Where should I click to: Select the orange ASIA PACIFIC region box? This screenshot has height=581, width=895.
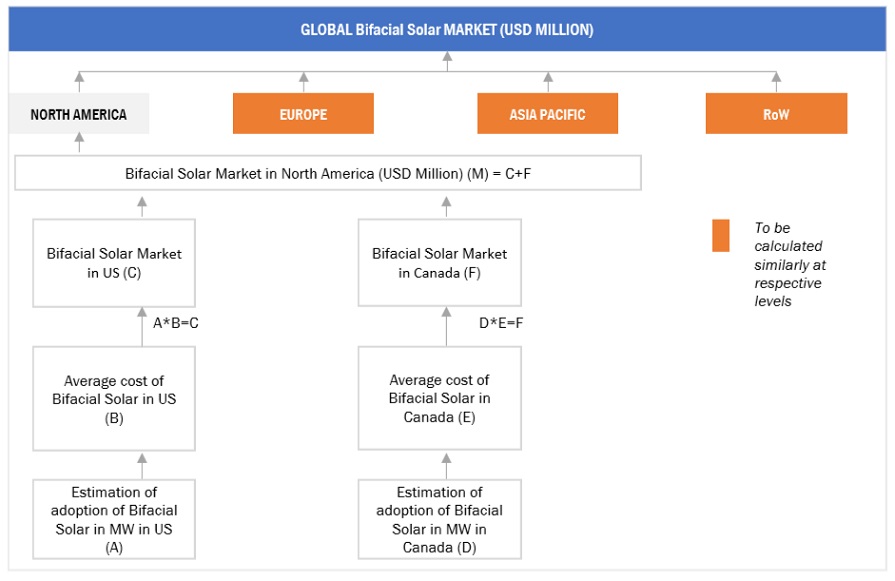(x=547, y=114)
